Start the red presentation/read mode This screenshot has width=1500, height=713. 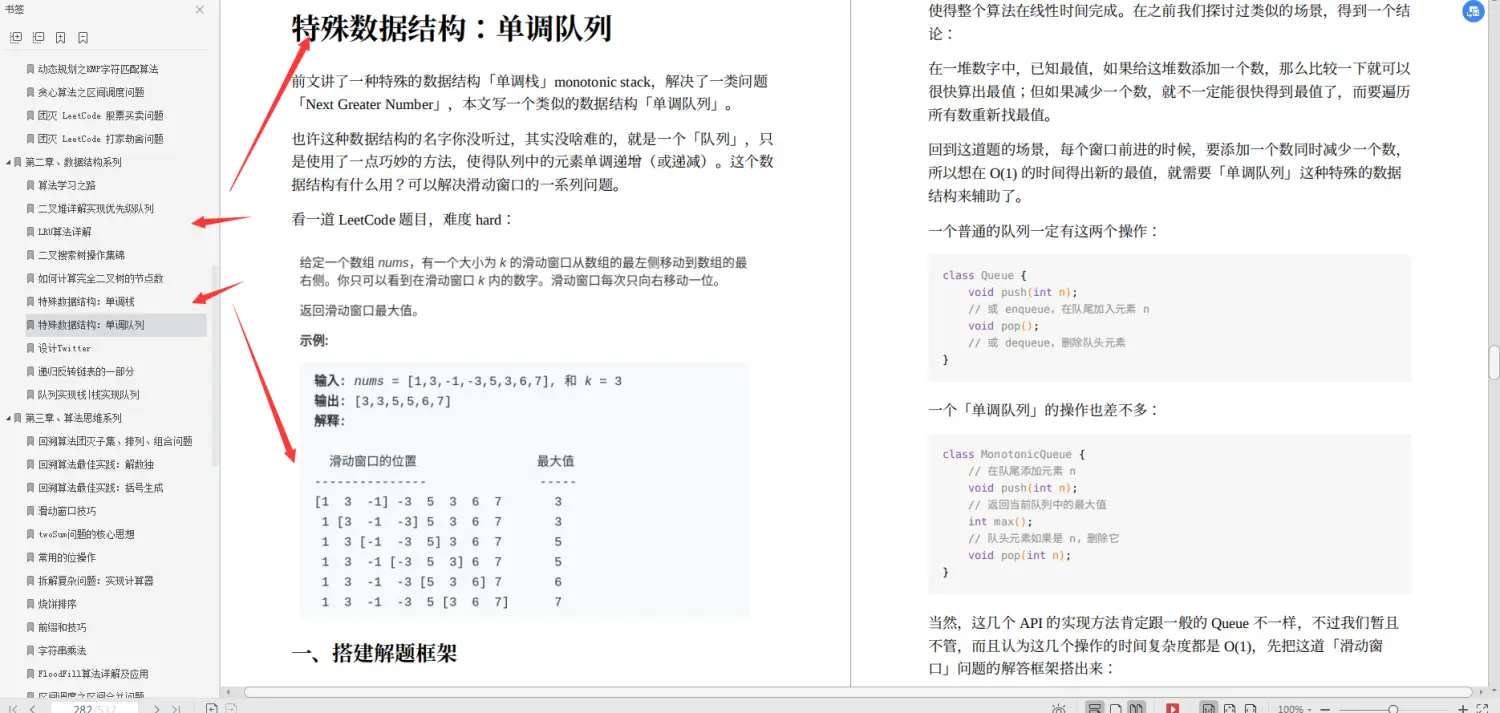pyautogui.click(x=1172, y=708)
